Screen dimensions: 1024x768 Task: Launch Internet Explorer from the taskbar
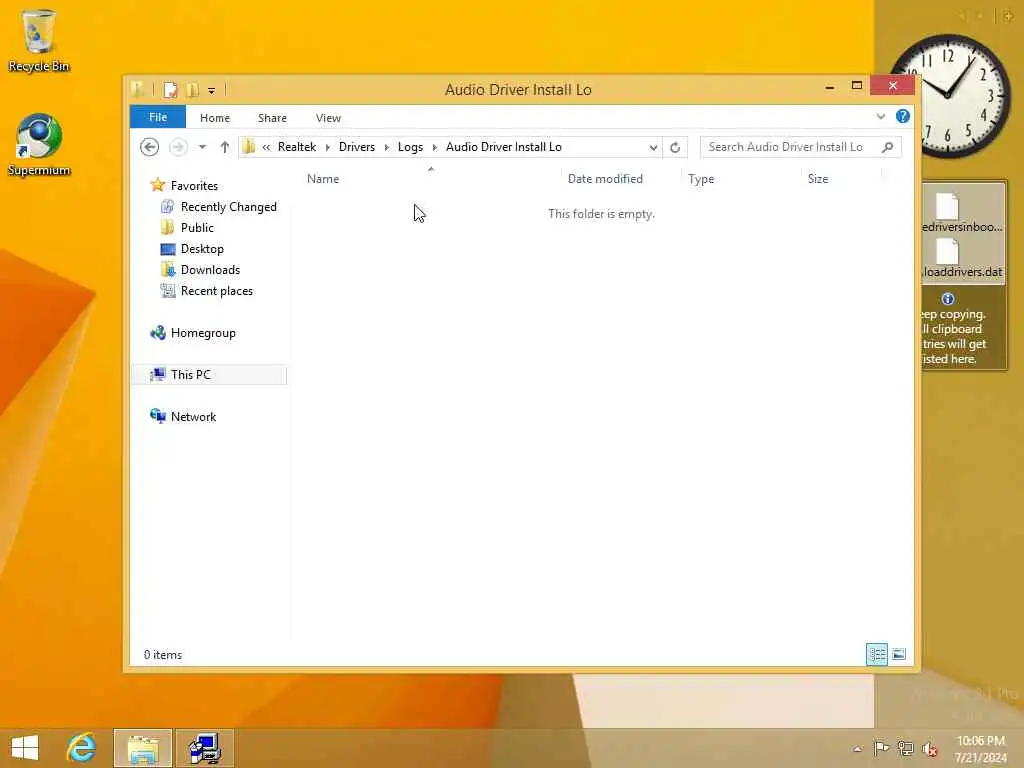point(82,748)
